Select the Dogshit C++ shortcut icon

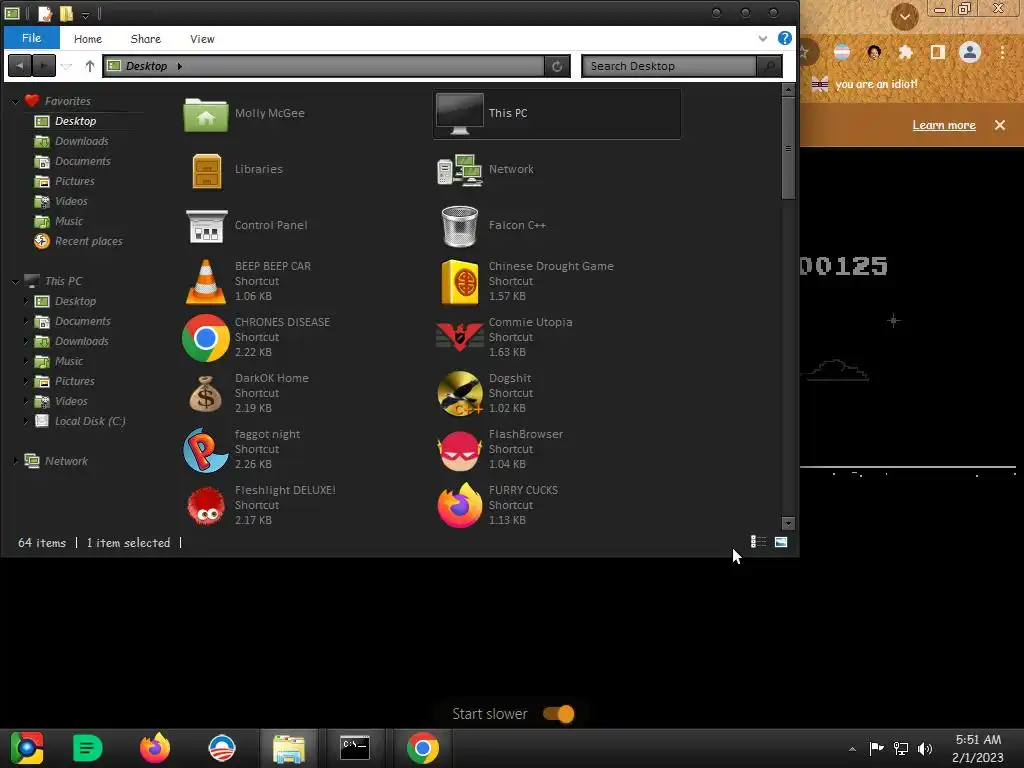[x=460, y=394]
